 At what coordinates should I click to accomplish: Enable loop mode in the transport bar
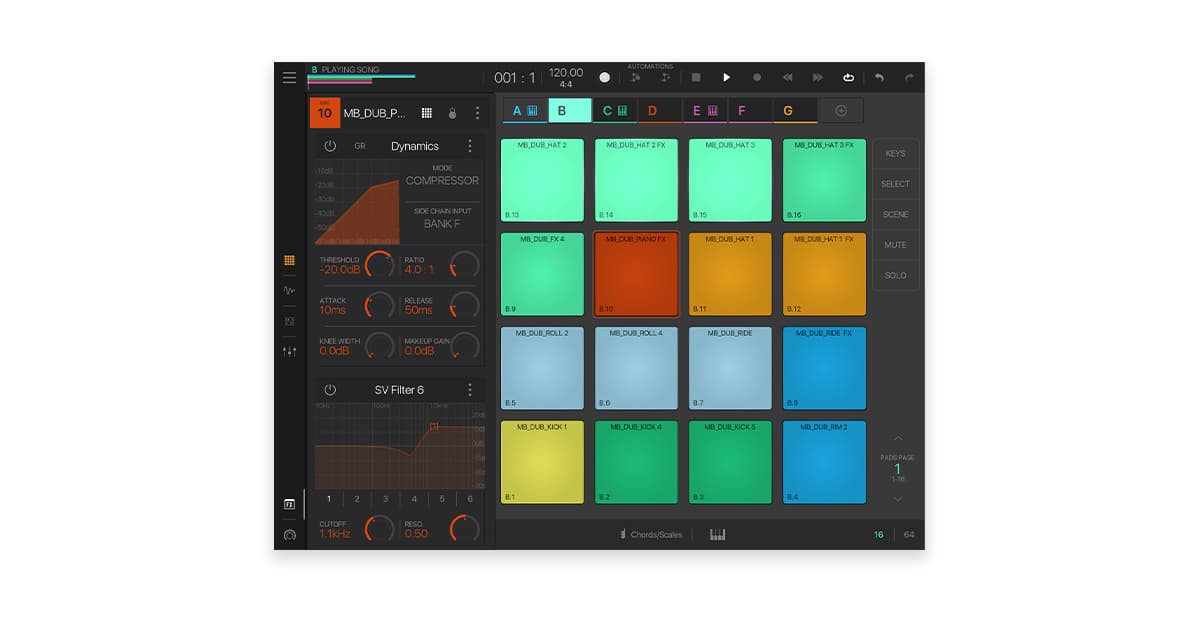point(849,77)
